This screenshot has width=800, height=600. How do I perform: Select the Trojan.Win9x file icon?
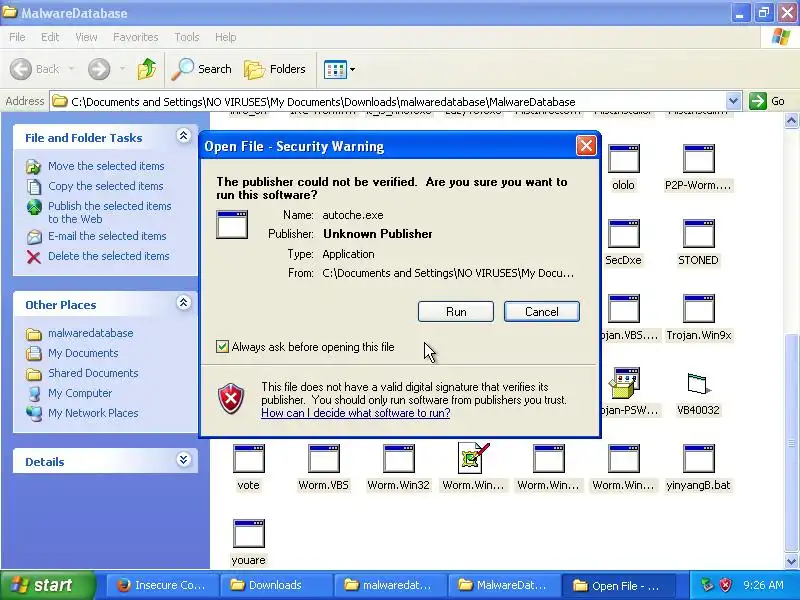[x=698, y=309]
